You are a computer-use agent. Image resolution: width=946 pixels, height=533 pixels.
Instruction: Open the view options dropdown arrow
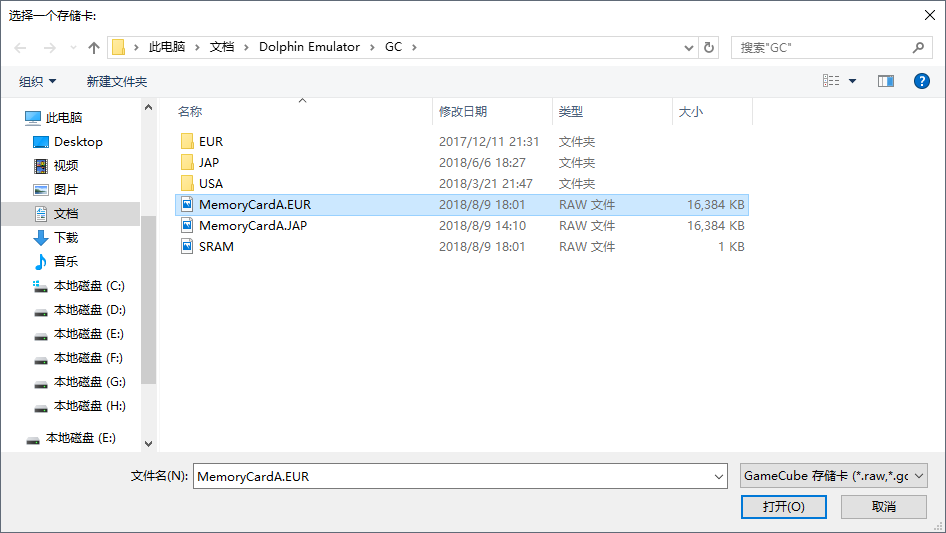[x=852, y=81]
